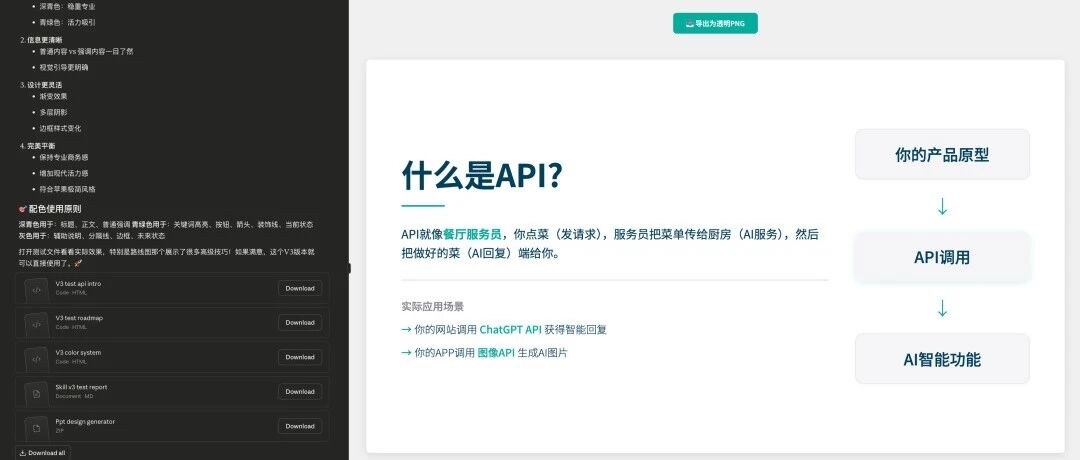Image resolution: width=1080 pixels, height=460 pixels.
Task: Click the export as transparent PNG button
Action: coord(715,23)
